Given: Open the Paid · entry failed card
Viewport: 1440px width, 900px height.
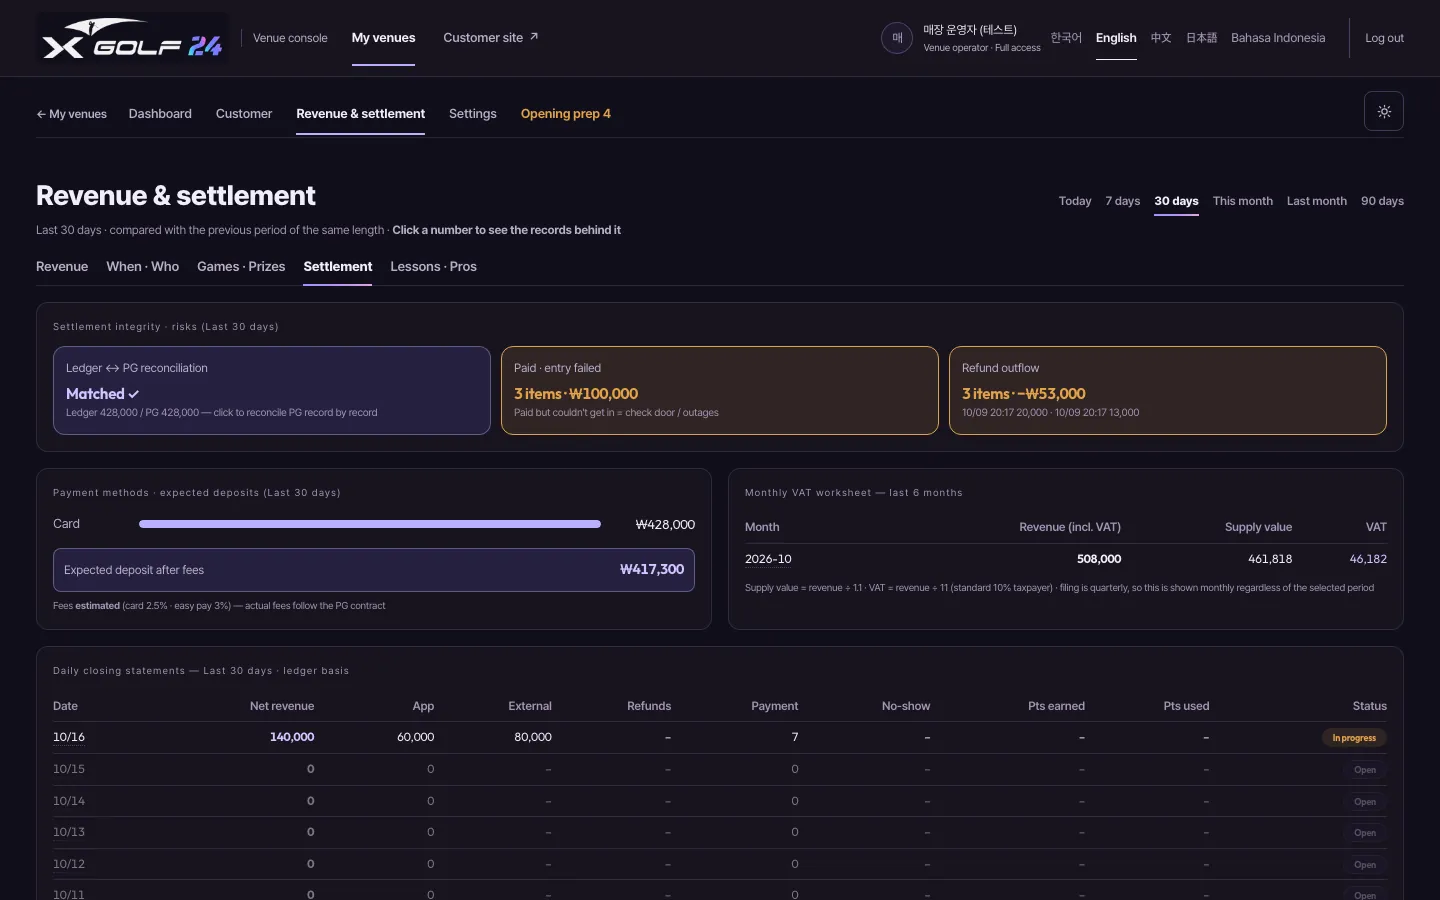Looking at the screenshot, I should click(x=720, y=391).
